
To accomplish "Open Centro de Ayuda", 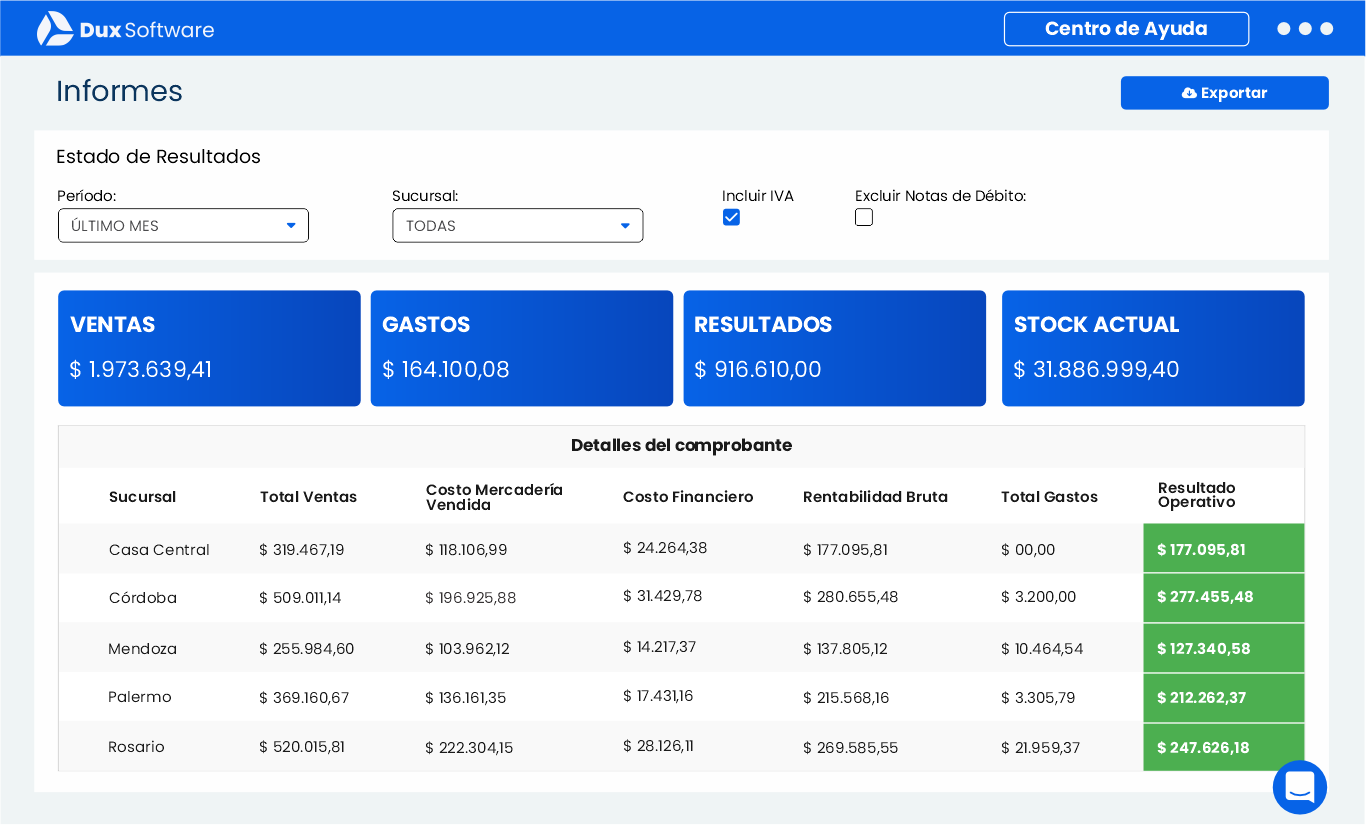I will coord(1126,29).
